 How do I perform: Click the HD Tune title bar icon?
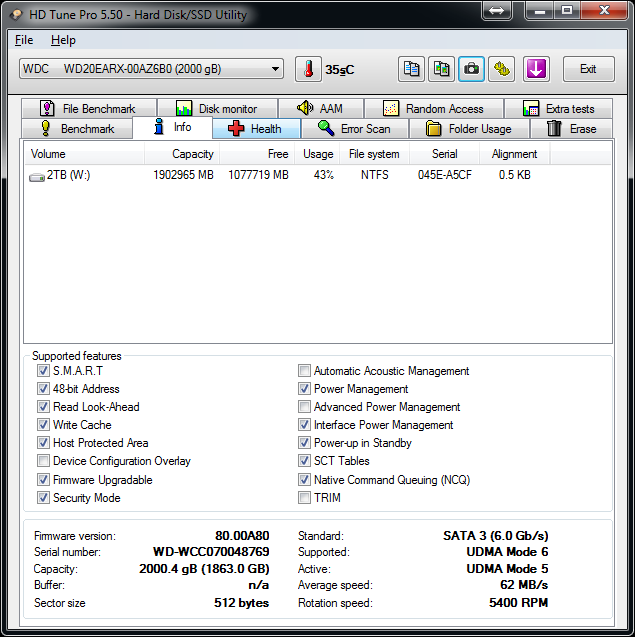click(x=17, y=15)
